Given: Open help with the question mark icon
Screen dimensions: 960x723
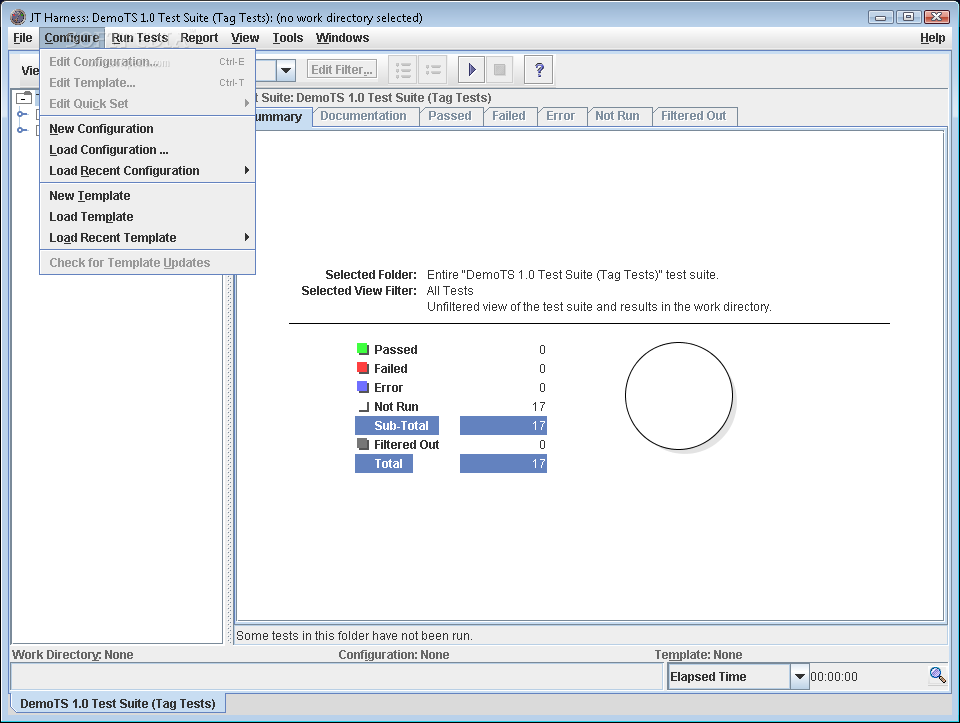Looking at the screenshot, I should [x=539, y=70].
